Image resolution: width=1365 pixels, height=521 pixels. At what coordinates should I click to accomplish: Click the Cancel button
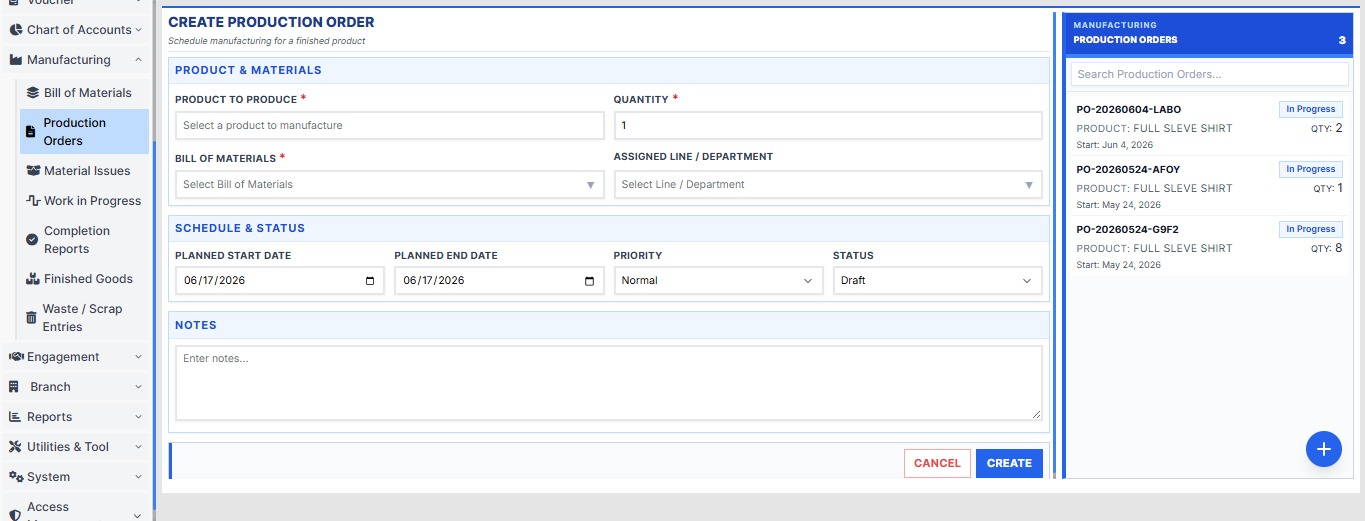click(937, 463)
